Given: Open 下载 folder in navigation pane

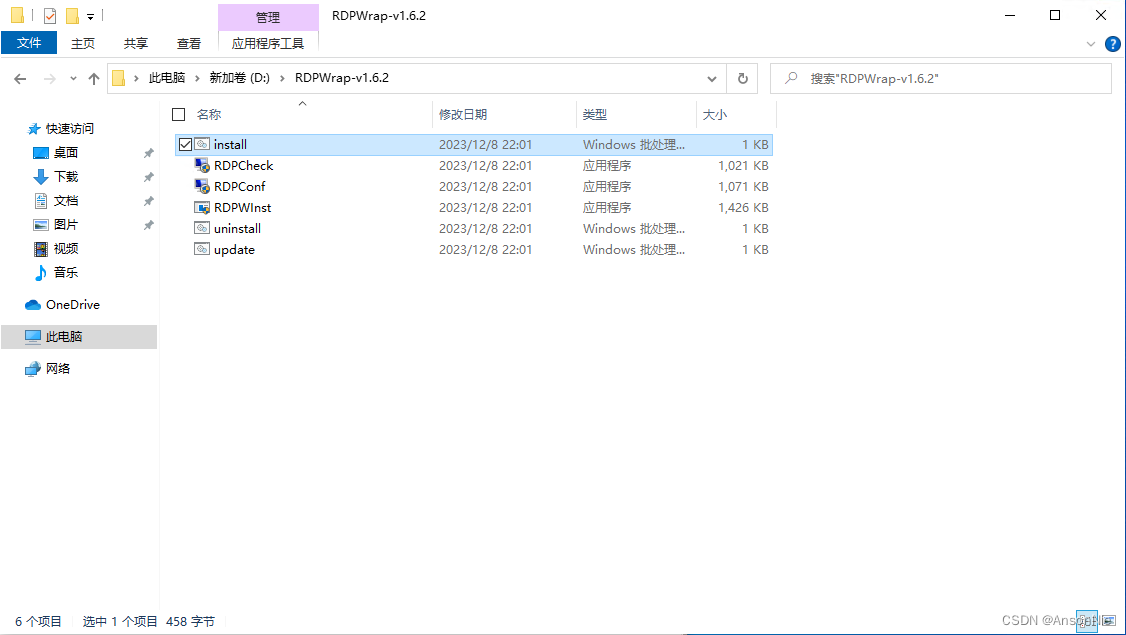Looking at the screenshot, I should [x=65, y=177].
